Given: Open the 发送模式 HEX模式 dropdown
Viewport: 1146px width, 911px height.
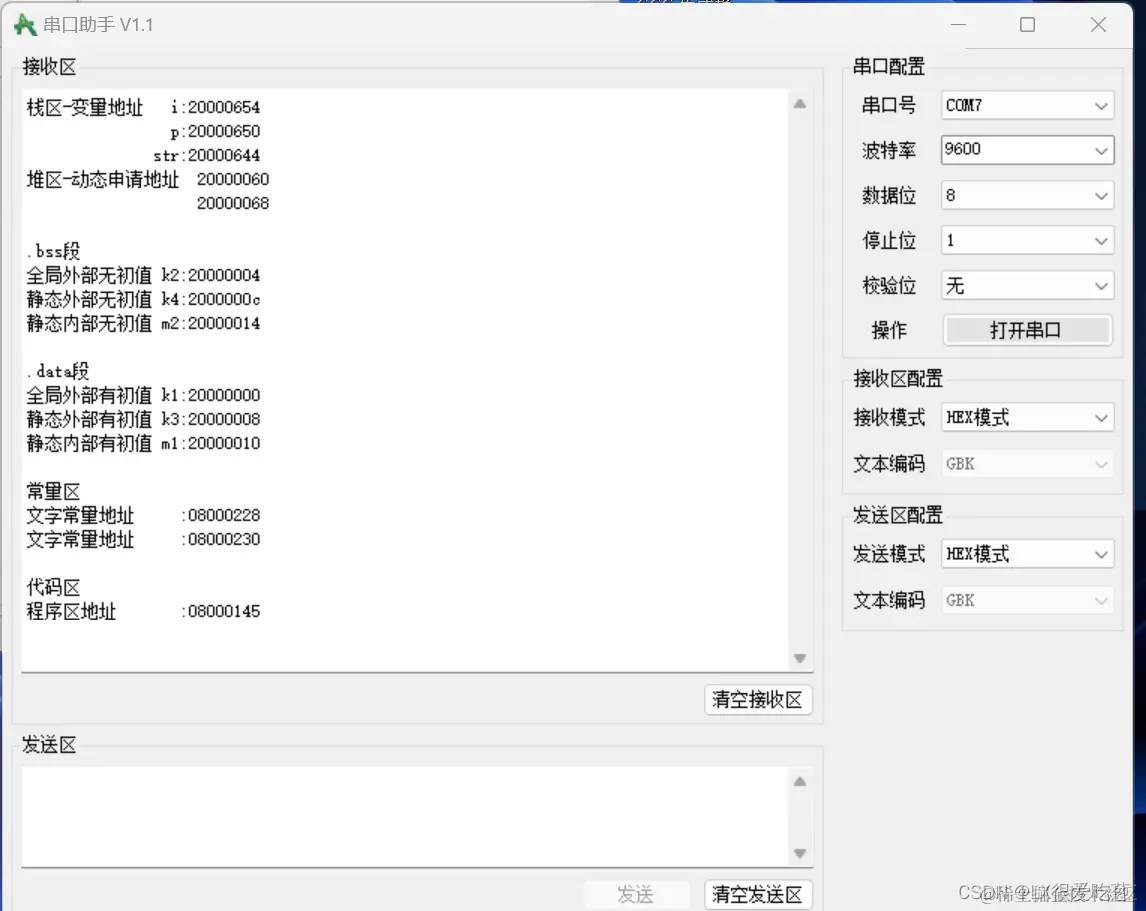Looking at the screenshot, I should (x=1027, y=554).
